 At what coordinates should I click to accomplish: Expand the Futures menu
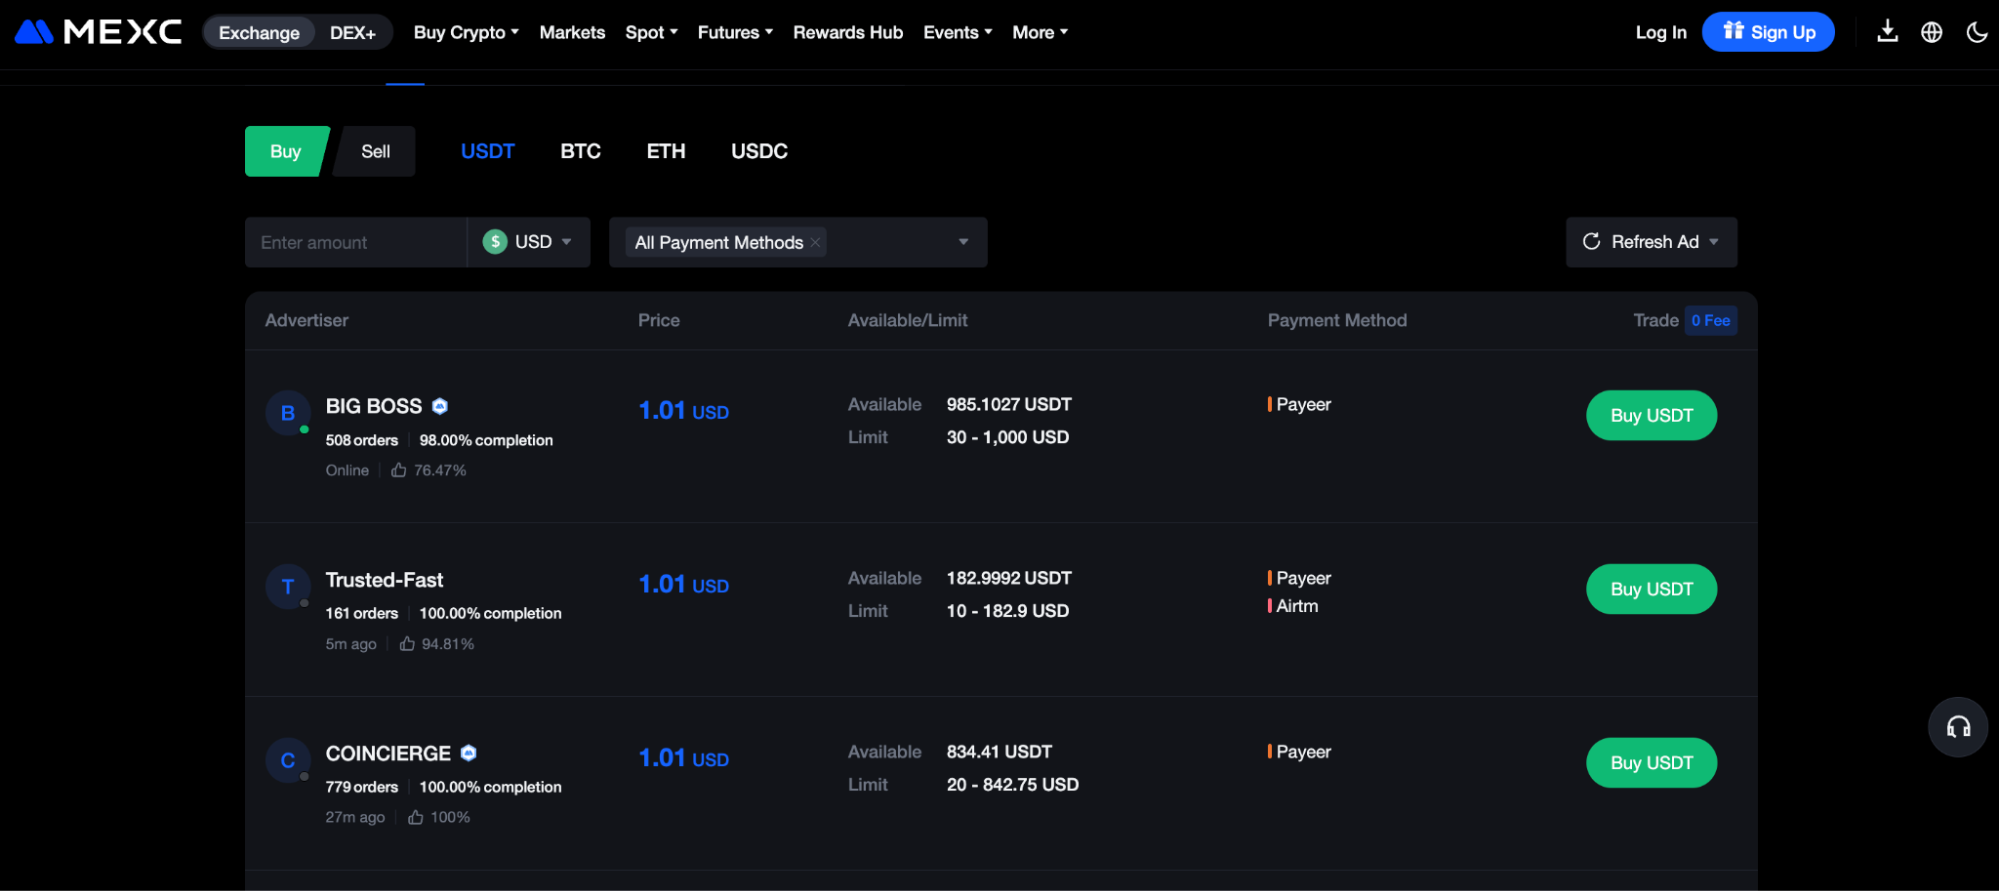click(735, 32)
